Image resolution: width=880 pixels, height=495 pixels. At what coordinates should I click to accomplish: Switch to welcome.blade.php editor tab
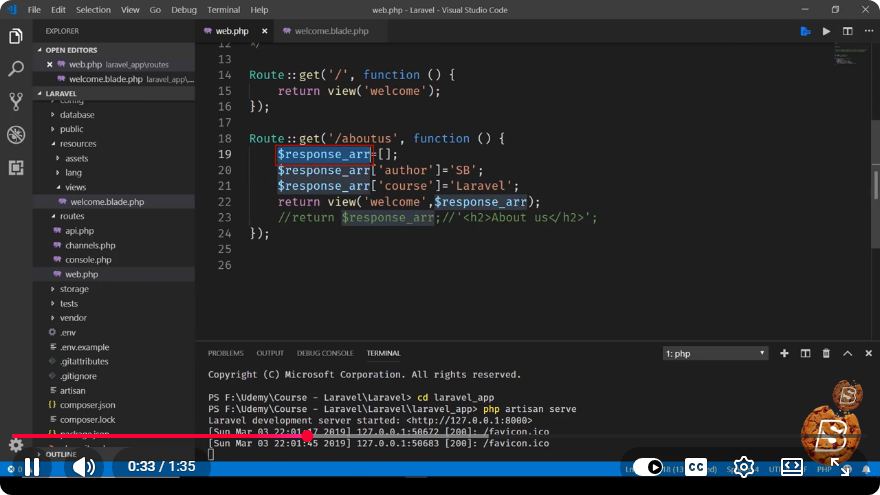coord(331,31)
